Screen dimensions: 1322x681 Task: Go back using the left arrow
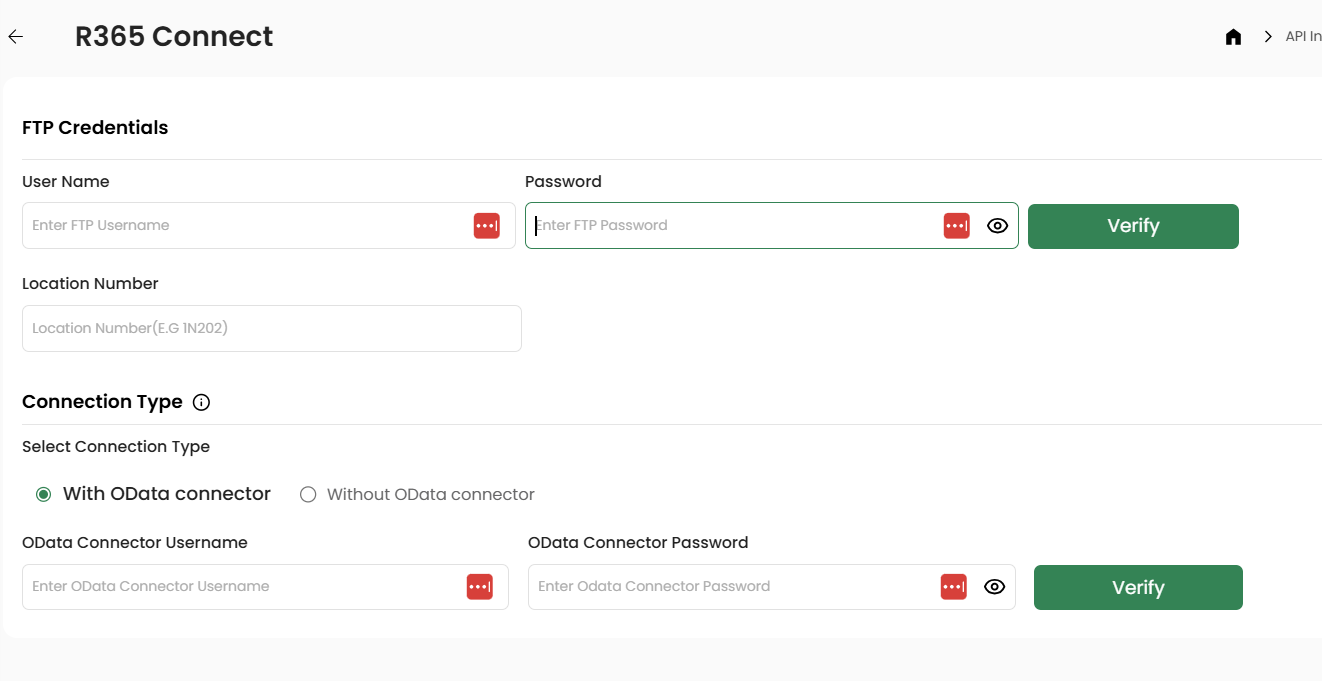[15, 37]
